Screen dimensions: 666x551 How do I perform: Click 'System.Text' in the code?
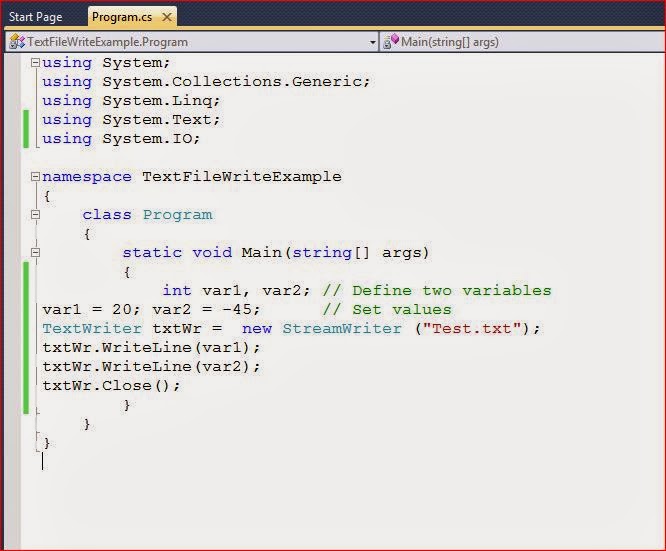coord(157,119)
